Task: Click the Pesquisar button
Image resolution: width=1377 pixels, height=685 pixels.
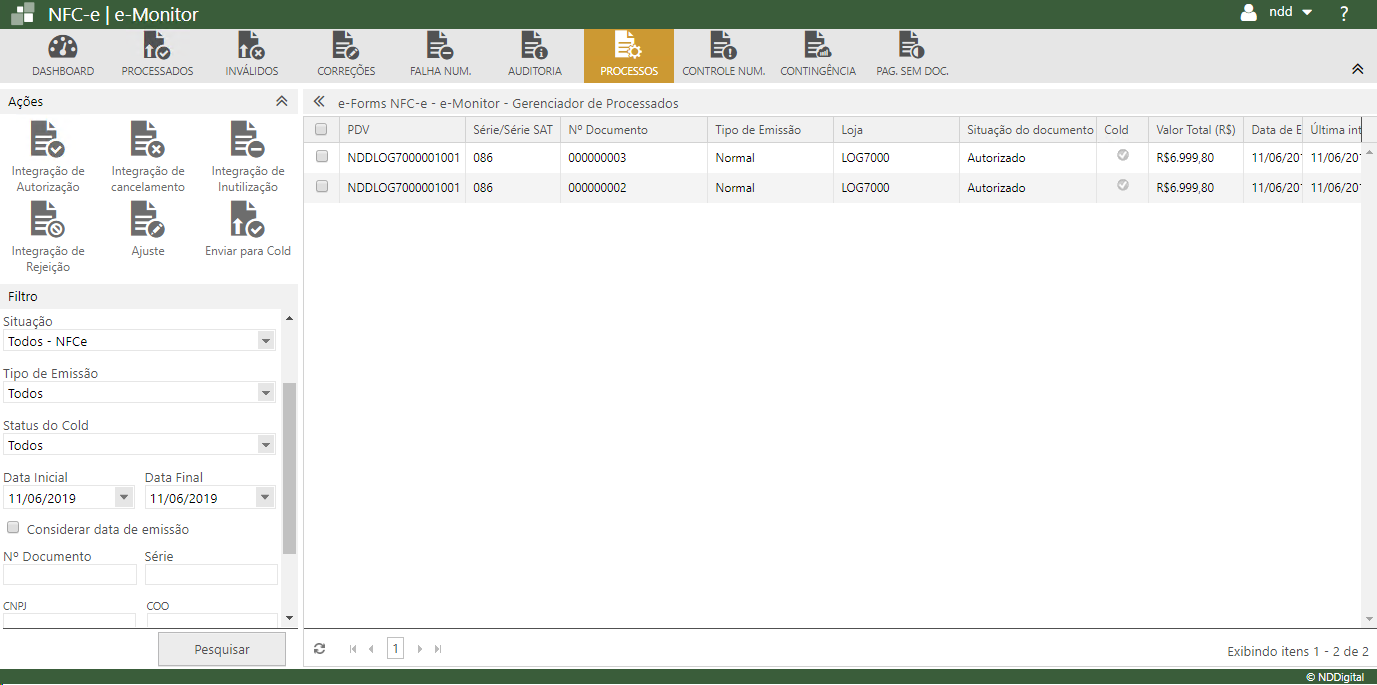Action: point(222,649)
